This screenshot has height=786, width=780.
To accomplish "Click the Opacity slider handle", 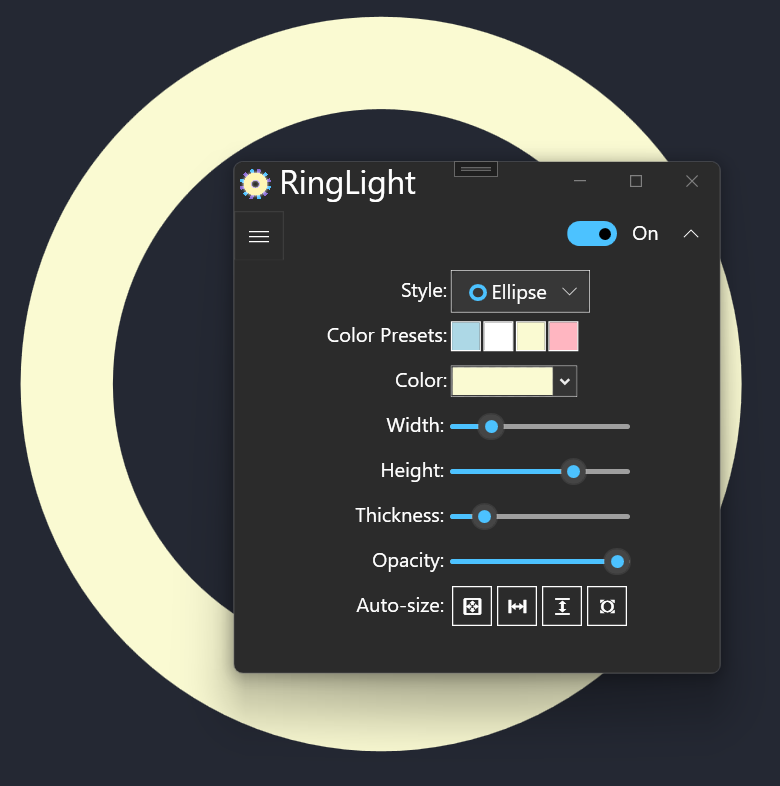I will pos(617,561).
